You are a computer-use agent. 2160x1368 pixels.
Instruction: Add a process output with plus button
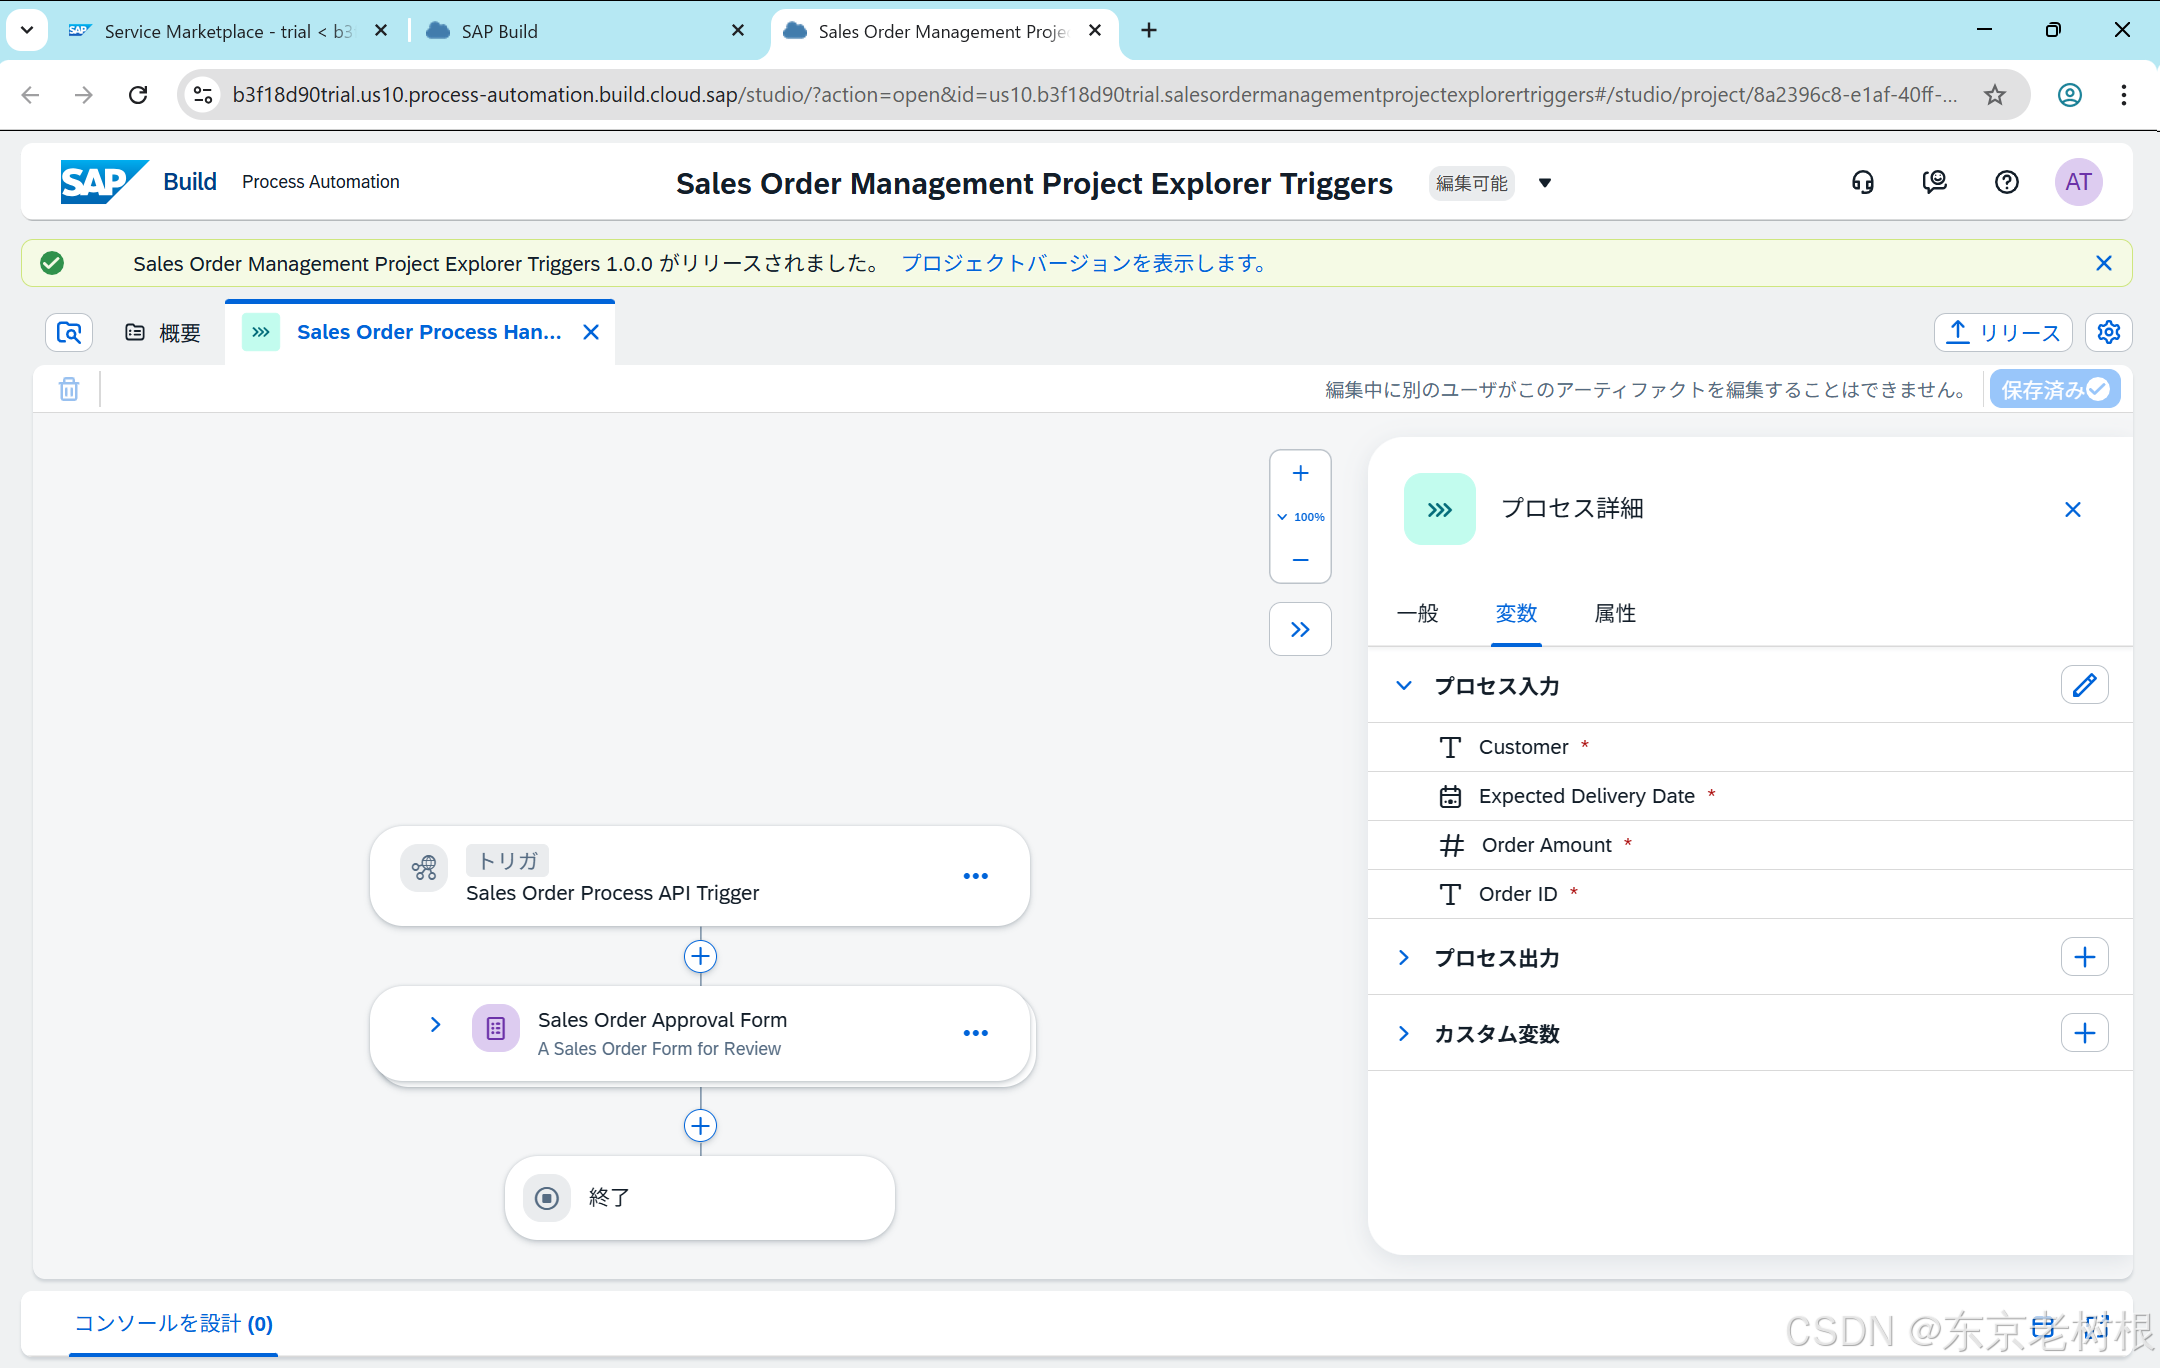(2084, 957)
